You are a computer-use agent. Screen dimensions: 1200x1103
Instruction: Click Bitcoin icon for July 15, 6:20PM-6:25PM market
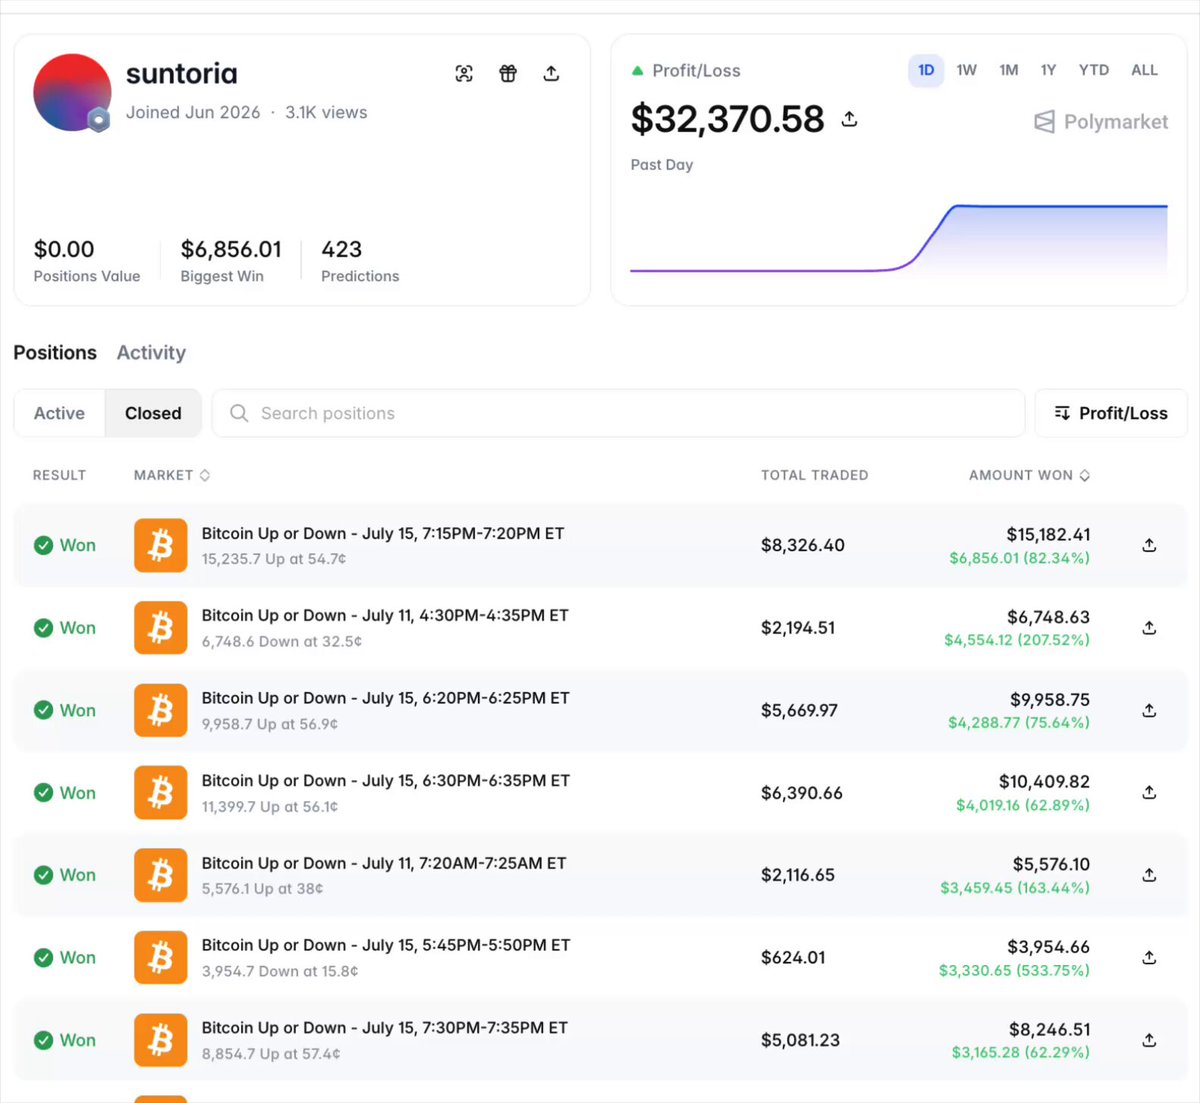click(160, 710)
